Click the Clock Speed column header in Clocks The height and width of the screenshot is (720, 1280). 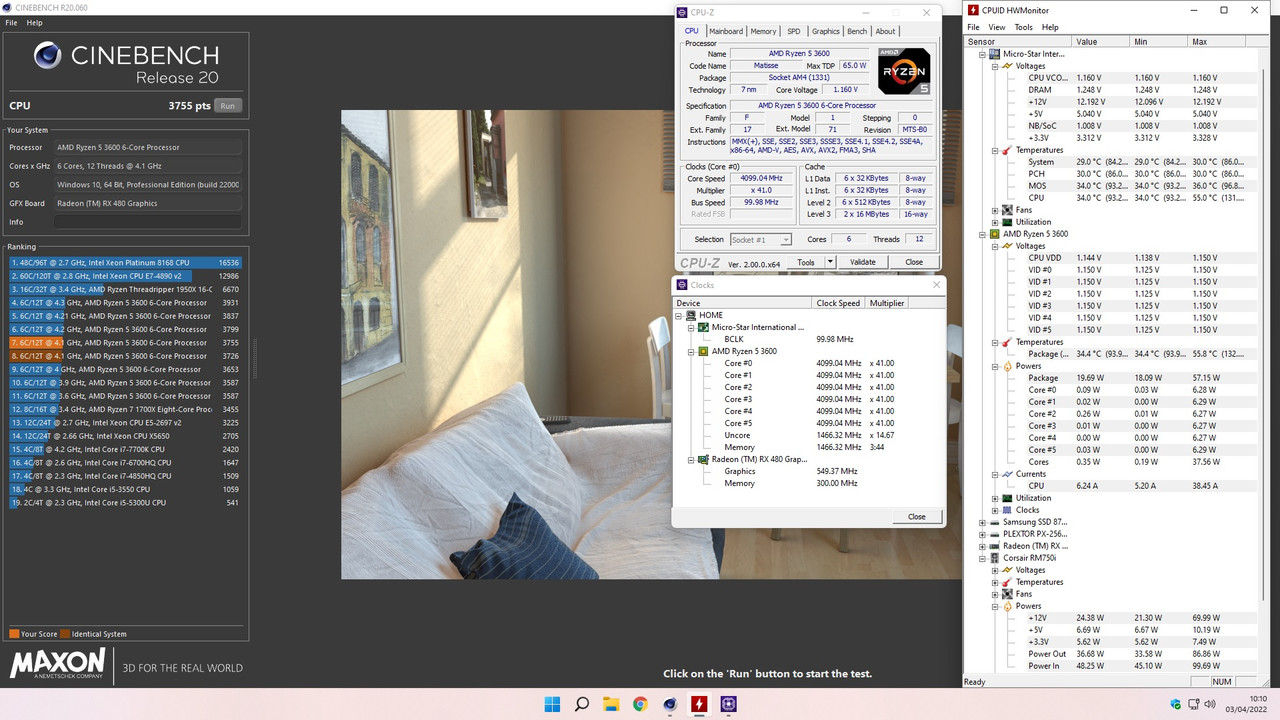[x=838, y=303]
